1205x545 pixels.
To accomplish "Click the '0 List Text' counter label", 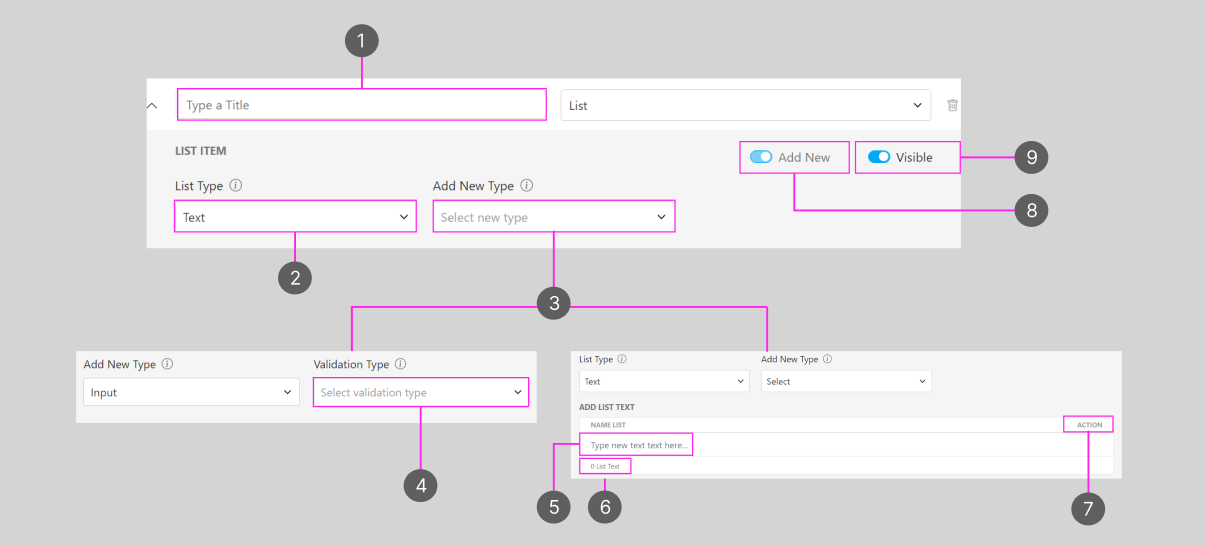I will click(605, 466).
